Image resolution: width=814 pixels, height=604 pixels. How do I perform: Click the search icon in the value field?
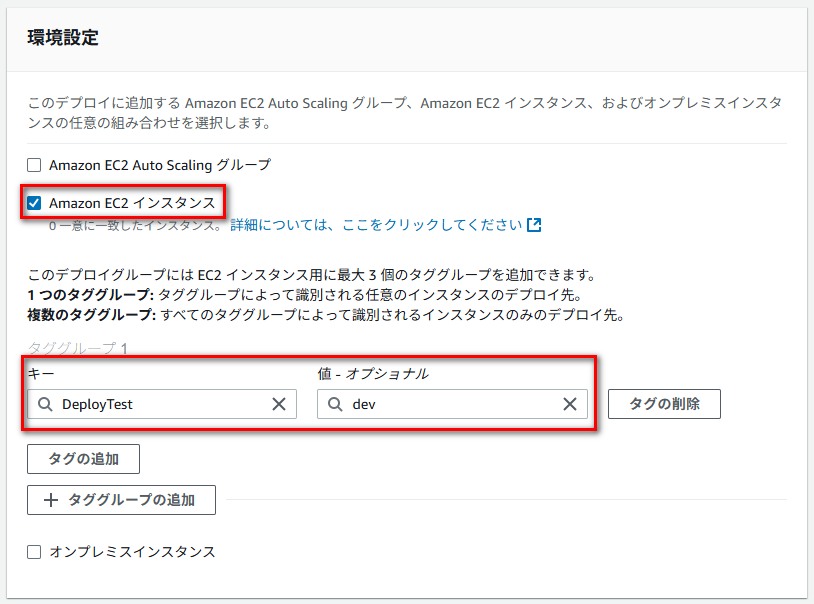(x=335, y=404)
